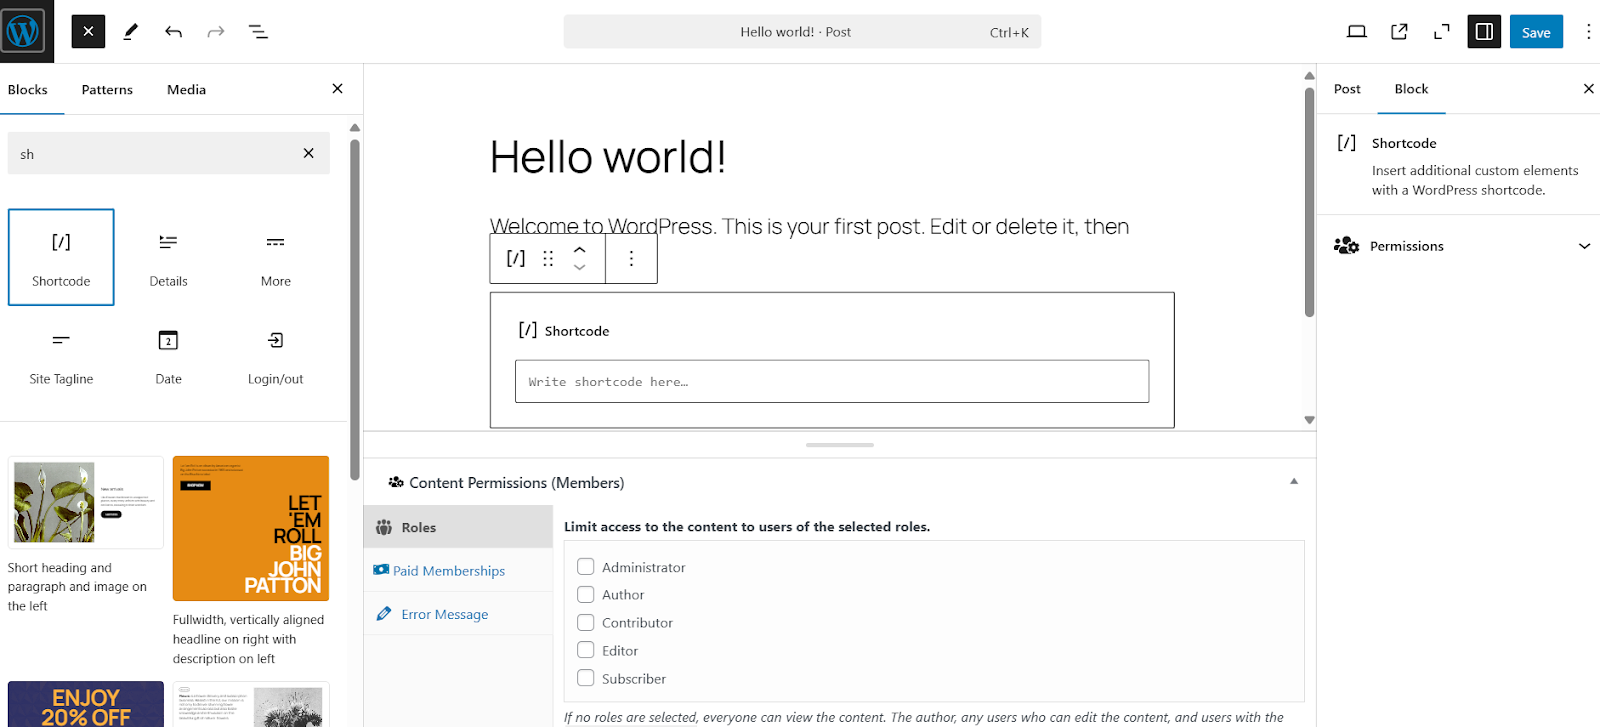Insert the Site Tagline block

coord(61,355)
